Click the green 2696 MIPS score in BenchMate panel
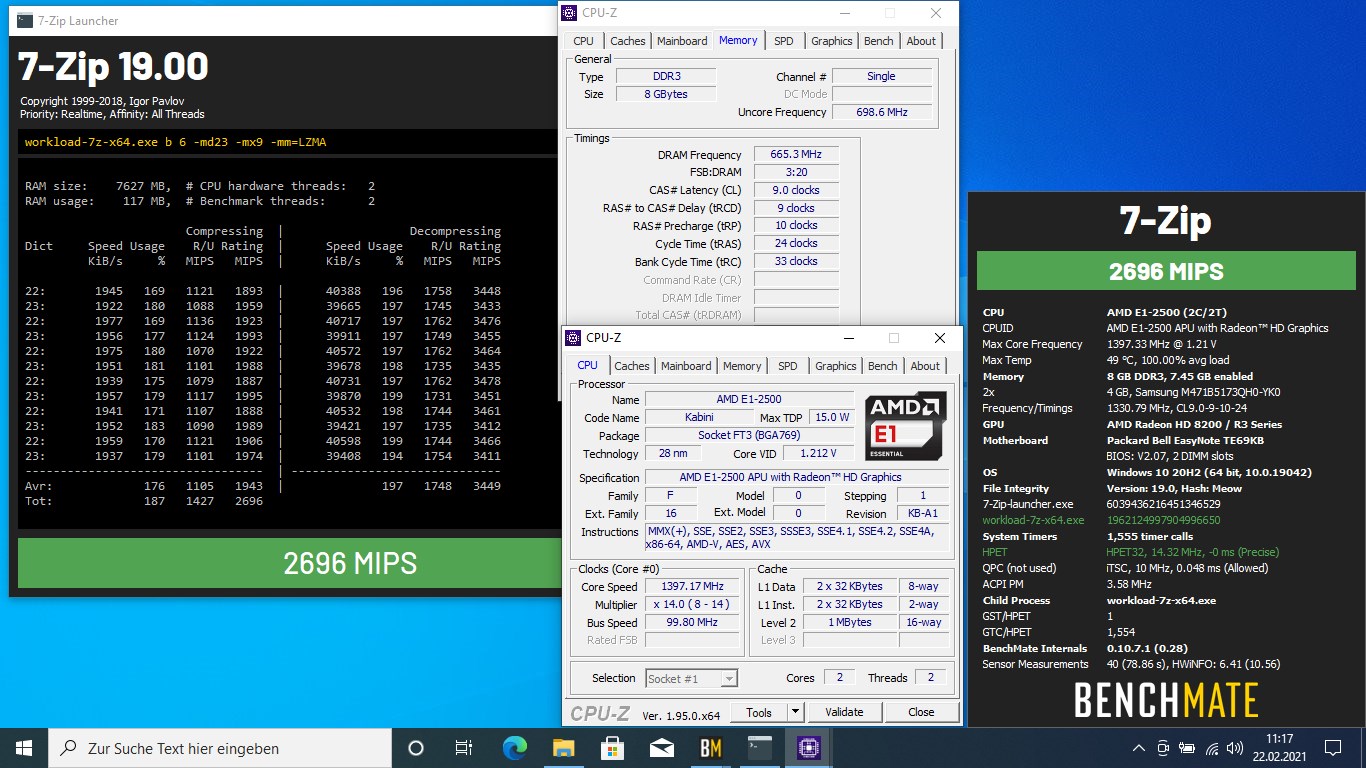The height and width of the screenshot is (768, 1366). (x=1166, y=271)
